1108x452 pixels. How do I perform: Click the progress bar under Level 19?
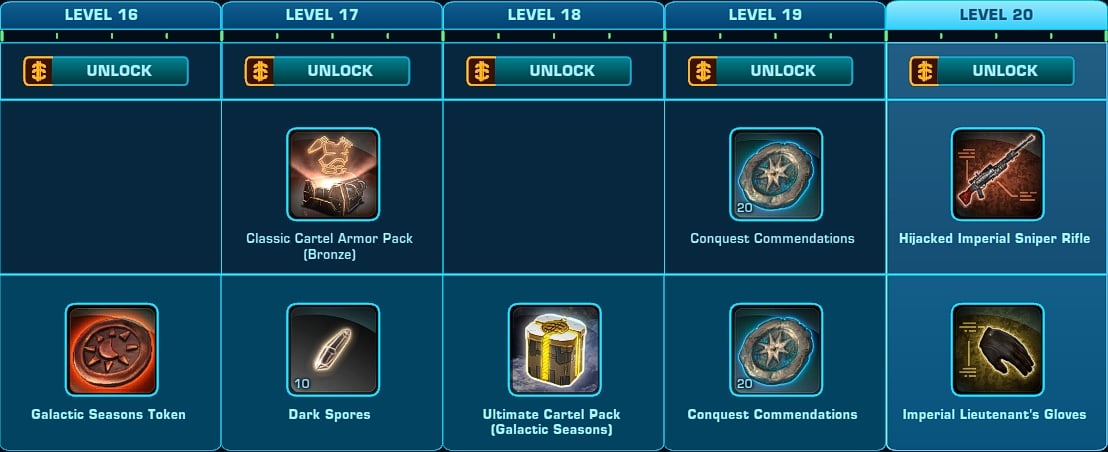pos(775,35)
